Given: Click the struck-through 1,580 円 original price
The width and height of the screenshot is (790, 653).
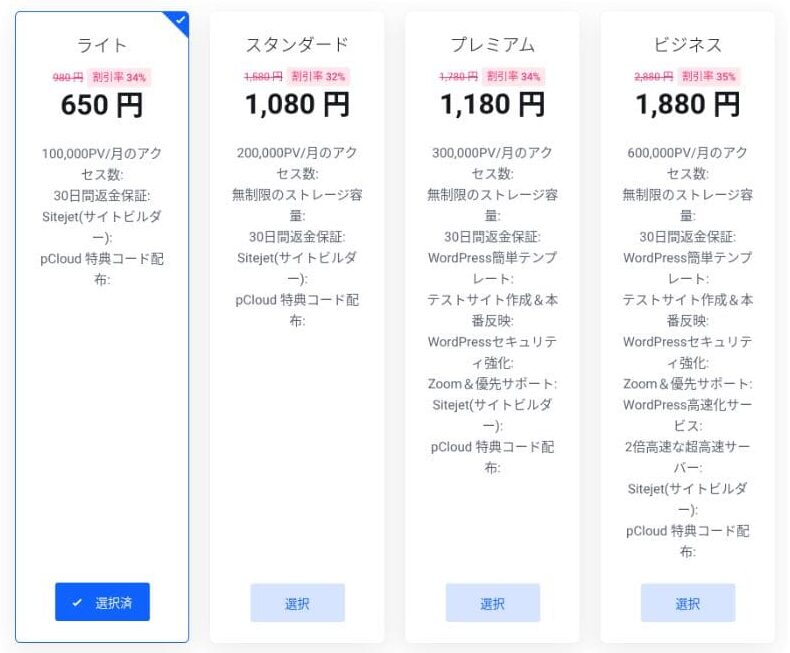Looking at the screenshot, I should [x=263, y=77].
